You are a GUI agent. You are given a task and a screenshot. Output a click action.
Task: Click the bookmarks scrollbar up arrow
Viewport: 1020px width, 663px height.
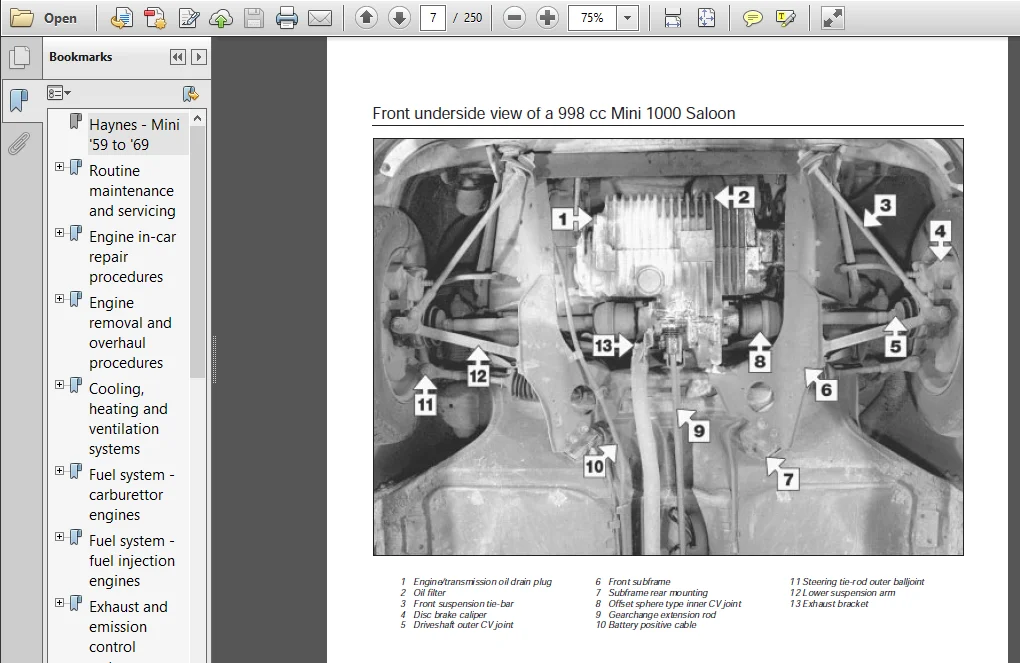tap(198, 118)
